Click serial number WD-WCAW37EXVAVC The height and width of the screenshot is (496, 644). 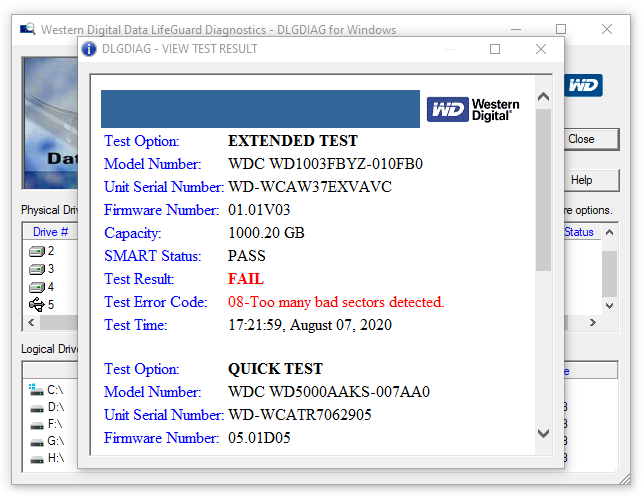tap(310, 187)
